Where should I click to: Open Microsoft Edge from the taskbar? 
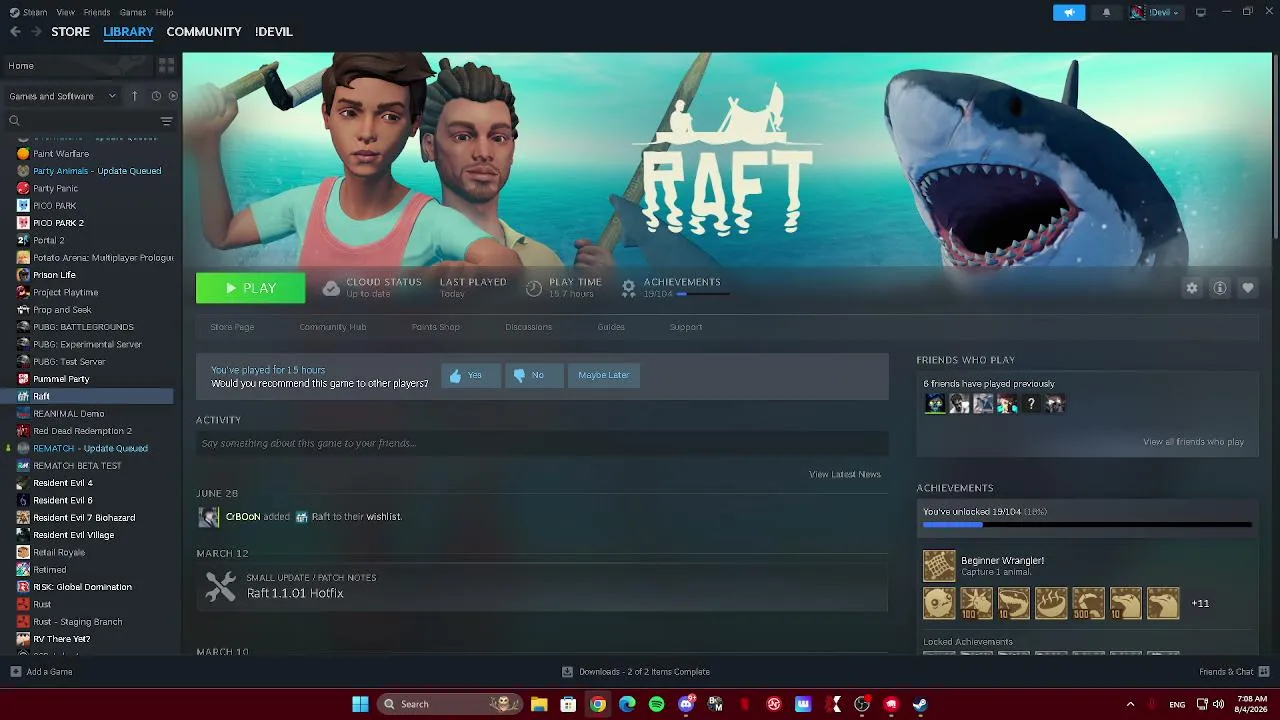627,704
